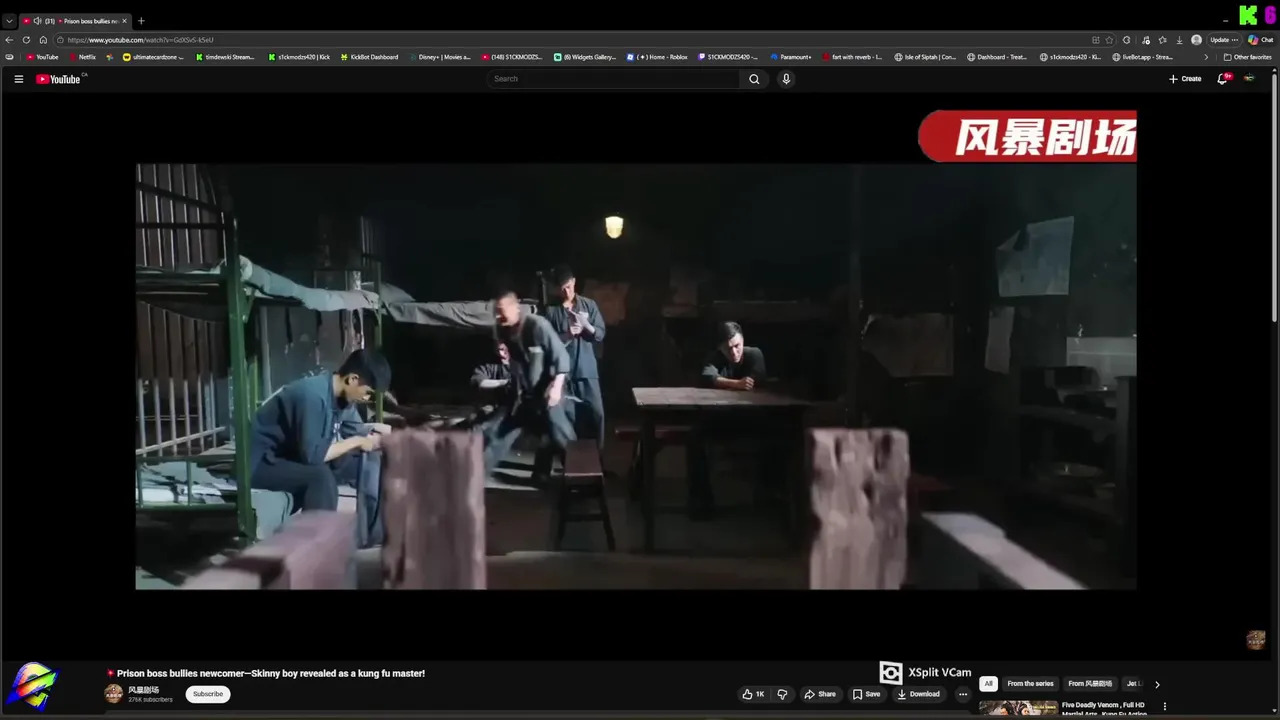
Task: Like the video with thumbs up
Action: (x=752, y=694)
